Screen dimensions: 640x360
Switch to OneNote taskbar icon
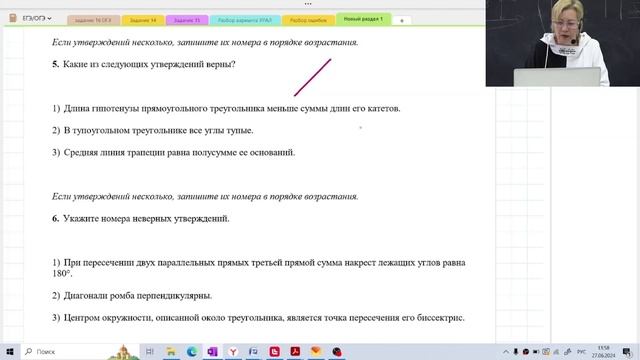pyautogui.click(x=213, y=351)
